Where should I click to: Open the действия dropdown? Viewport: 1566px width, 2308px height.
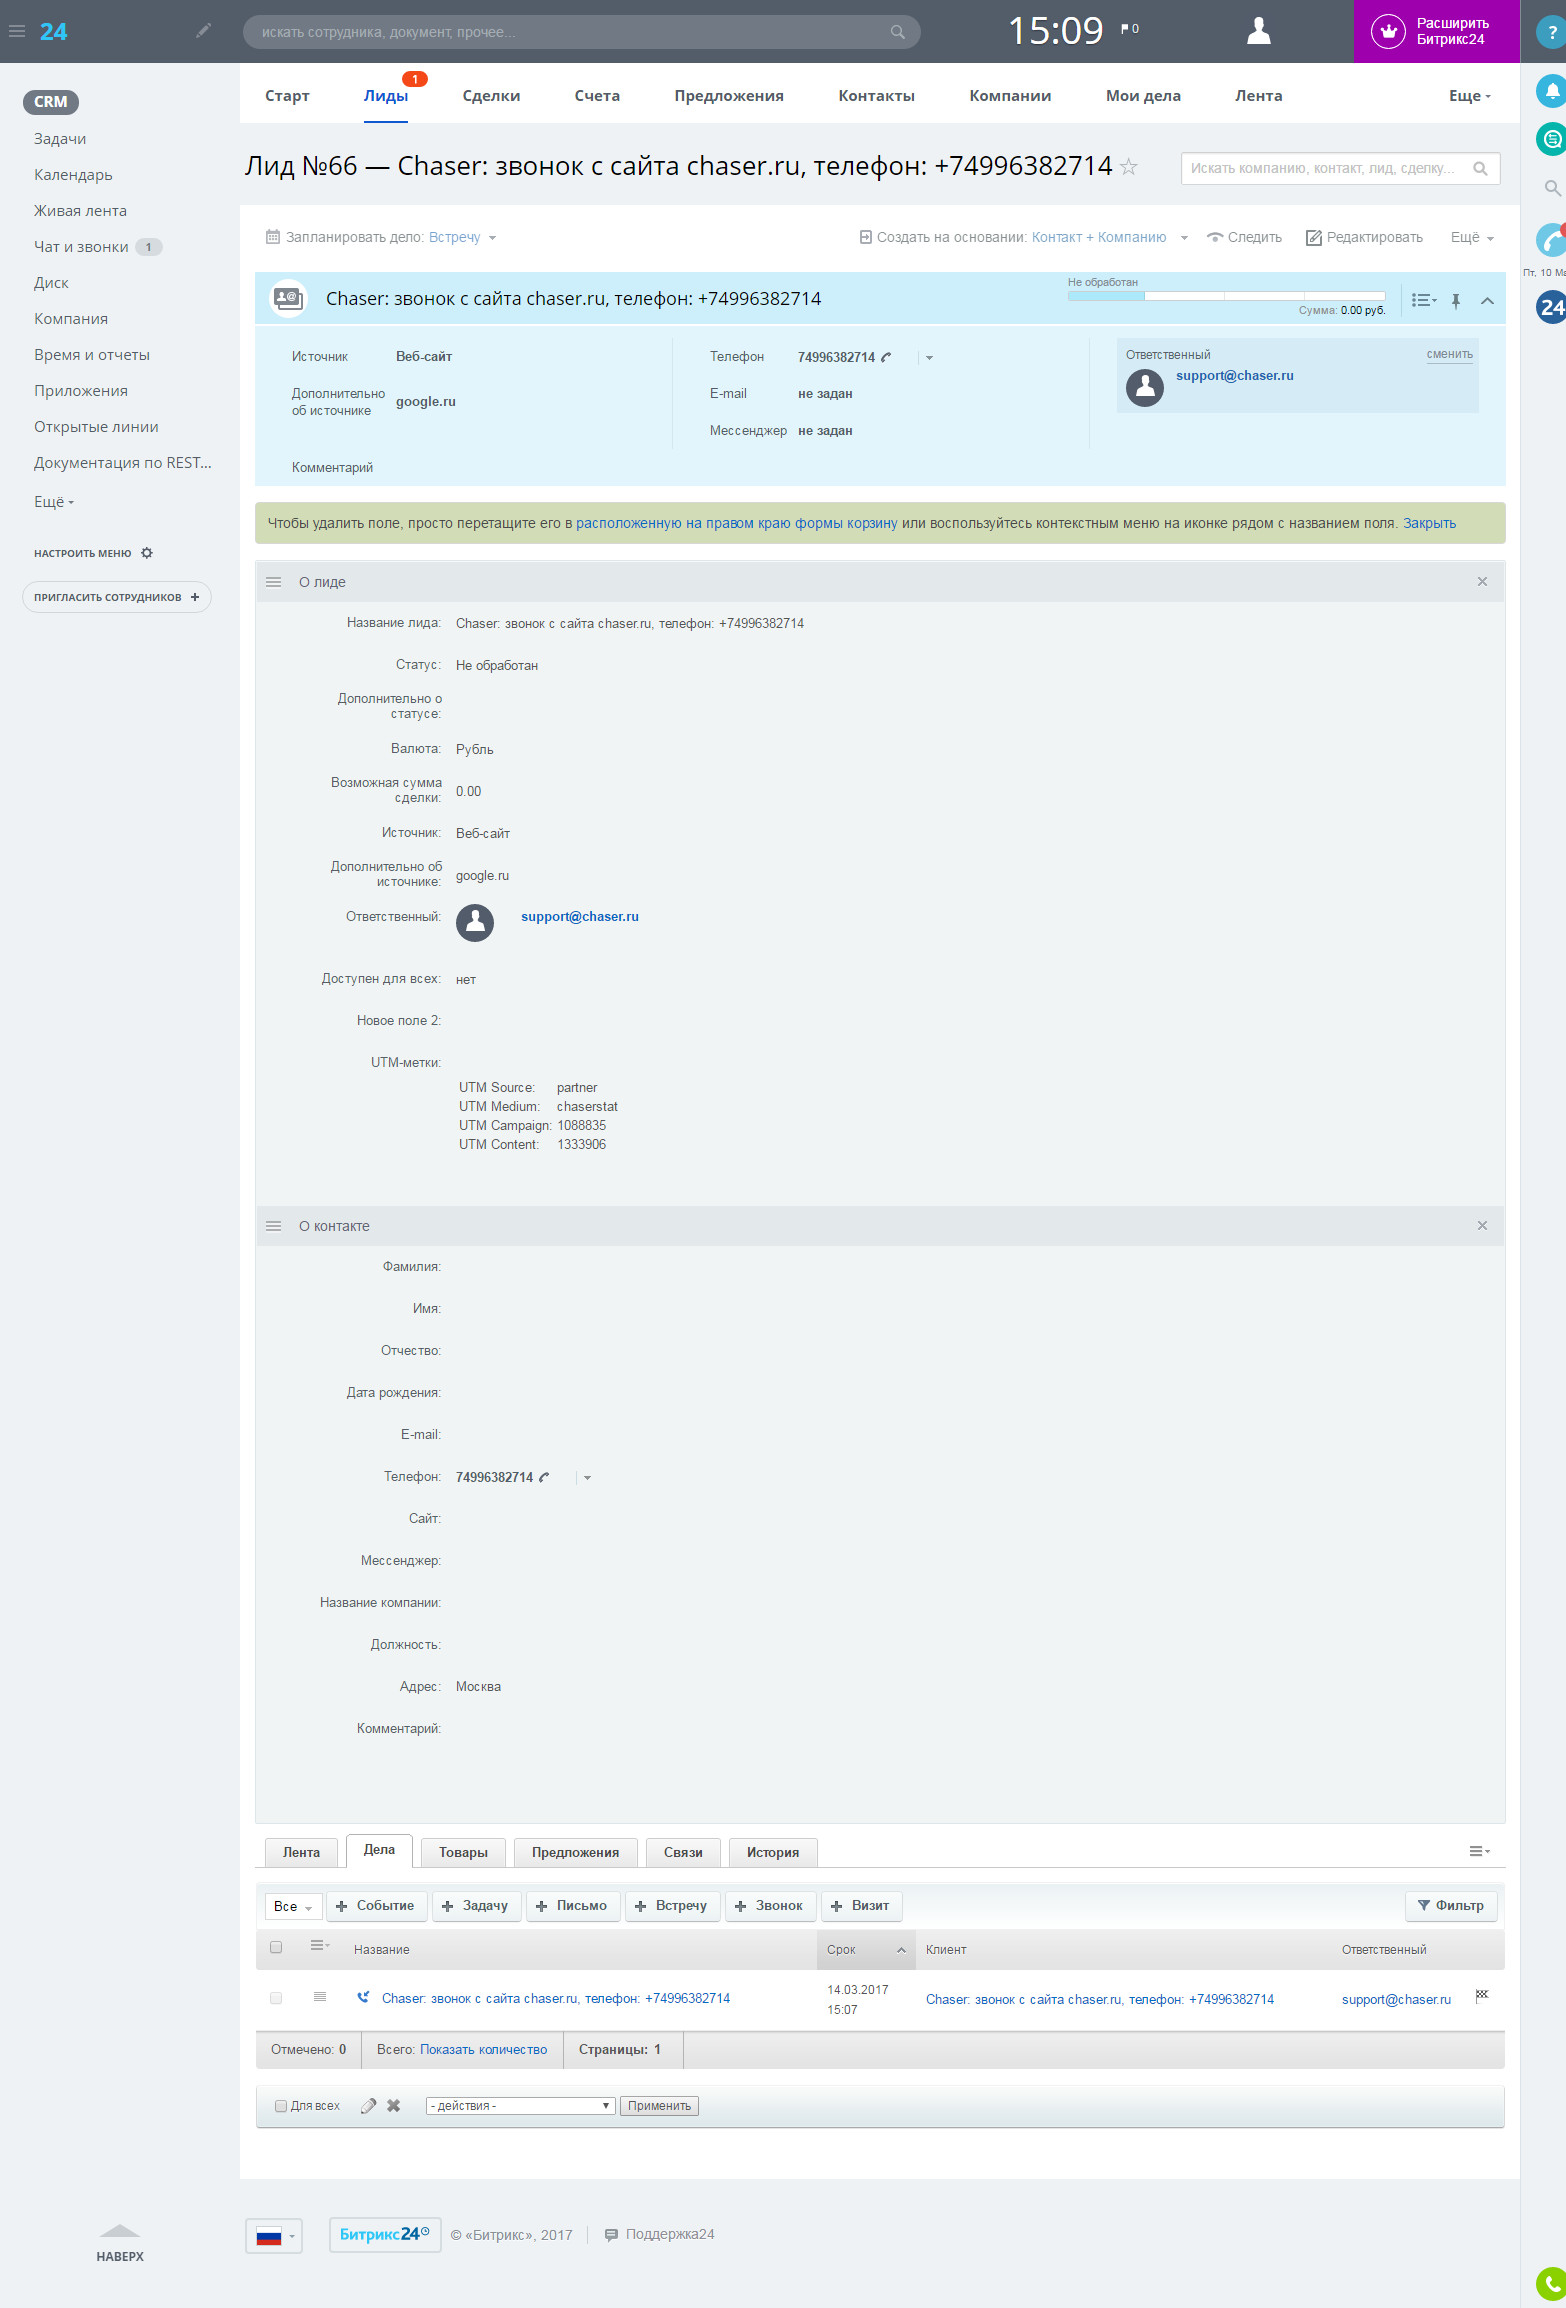[520, 2106]
